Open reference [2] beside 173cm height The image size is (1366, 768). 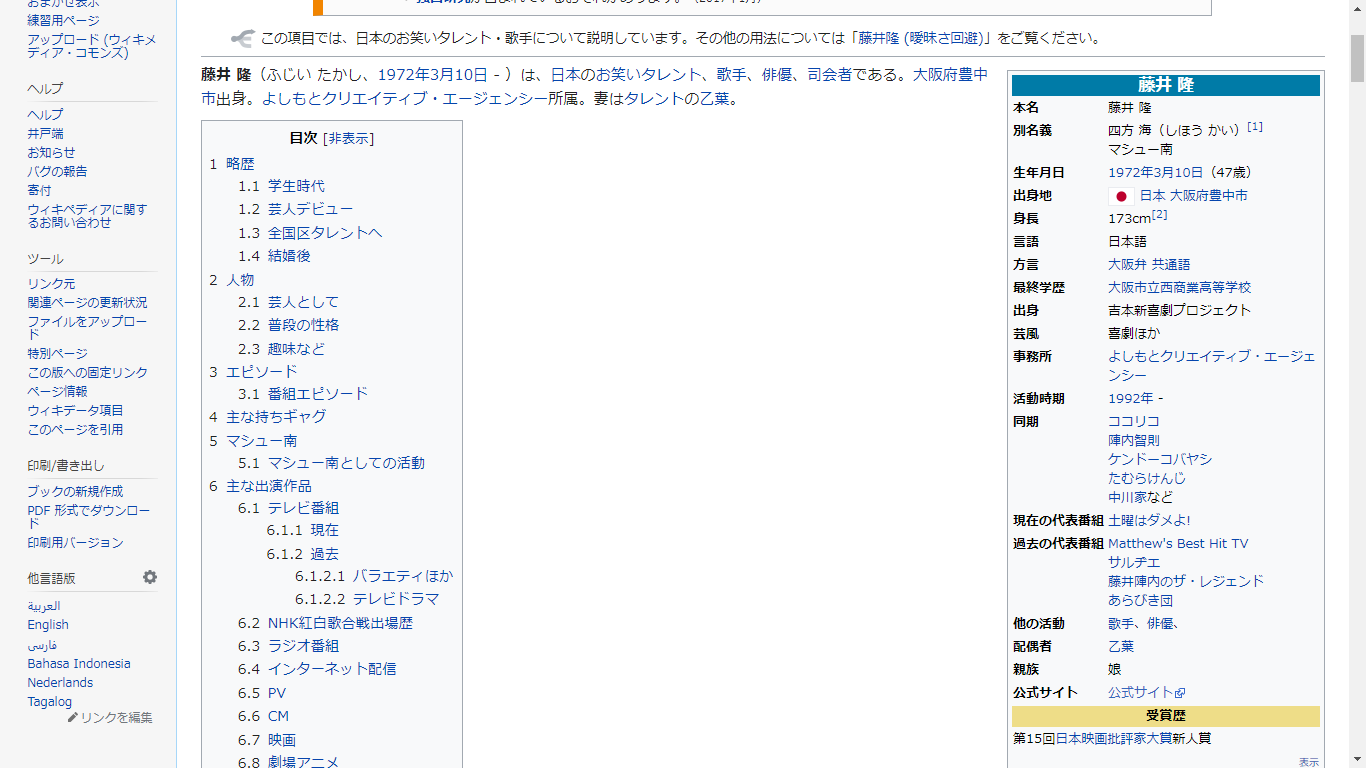pyautogui.click(x=1160, y=214)
